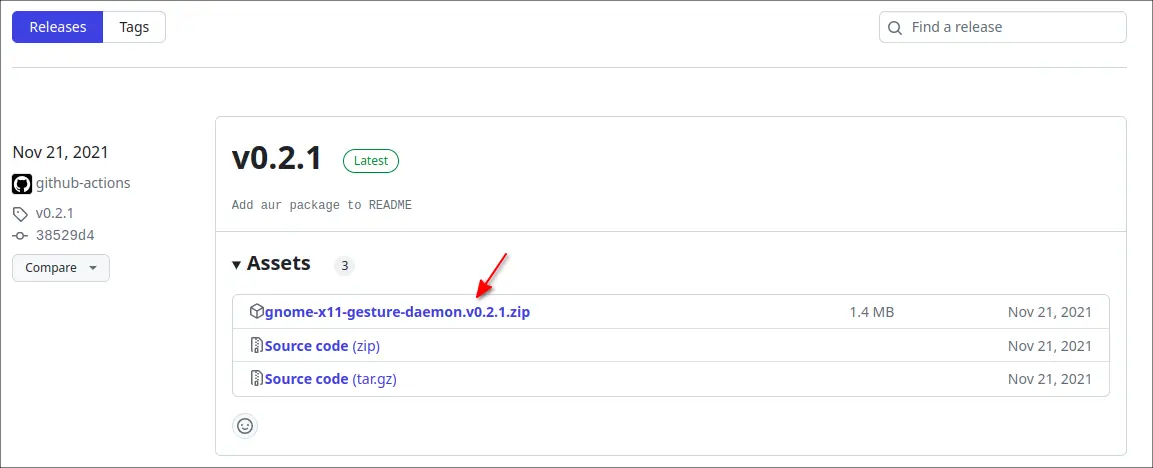This screenshot has width=1153, height=468.
Task: Open commit 38529d4 link
Action: click(65, 235)
